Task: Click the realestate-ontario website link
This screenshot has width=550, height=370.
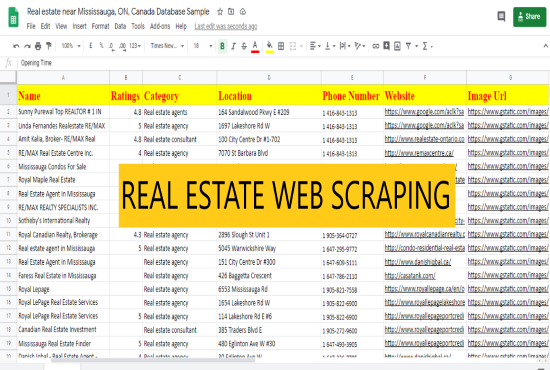Action: tap(424, 139)
